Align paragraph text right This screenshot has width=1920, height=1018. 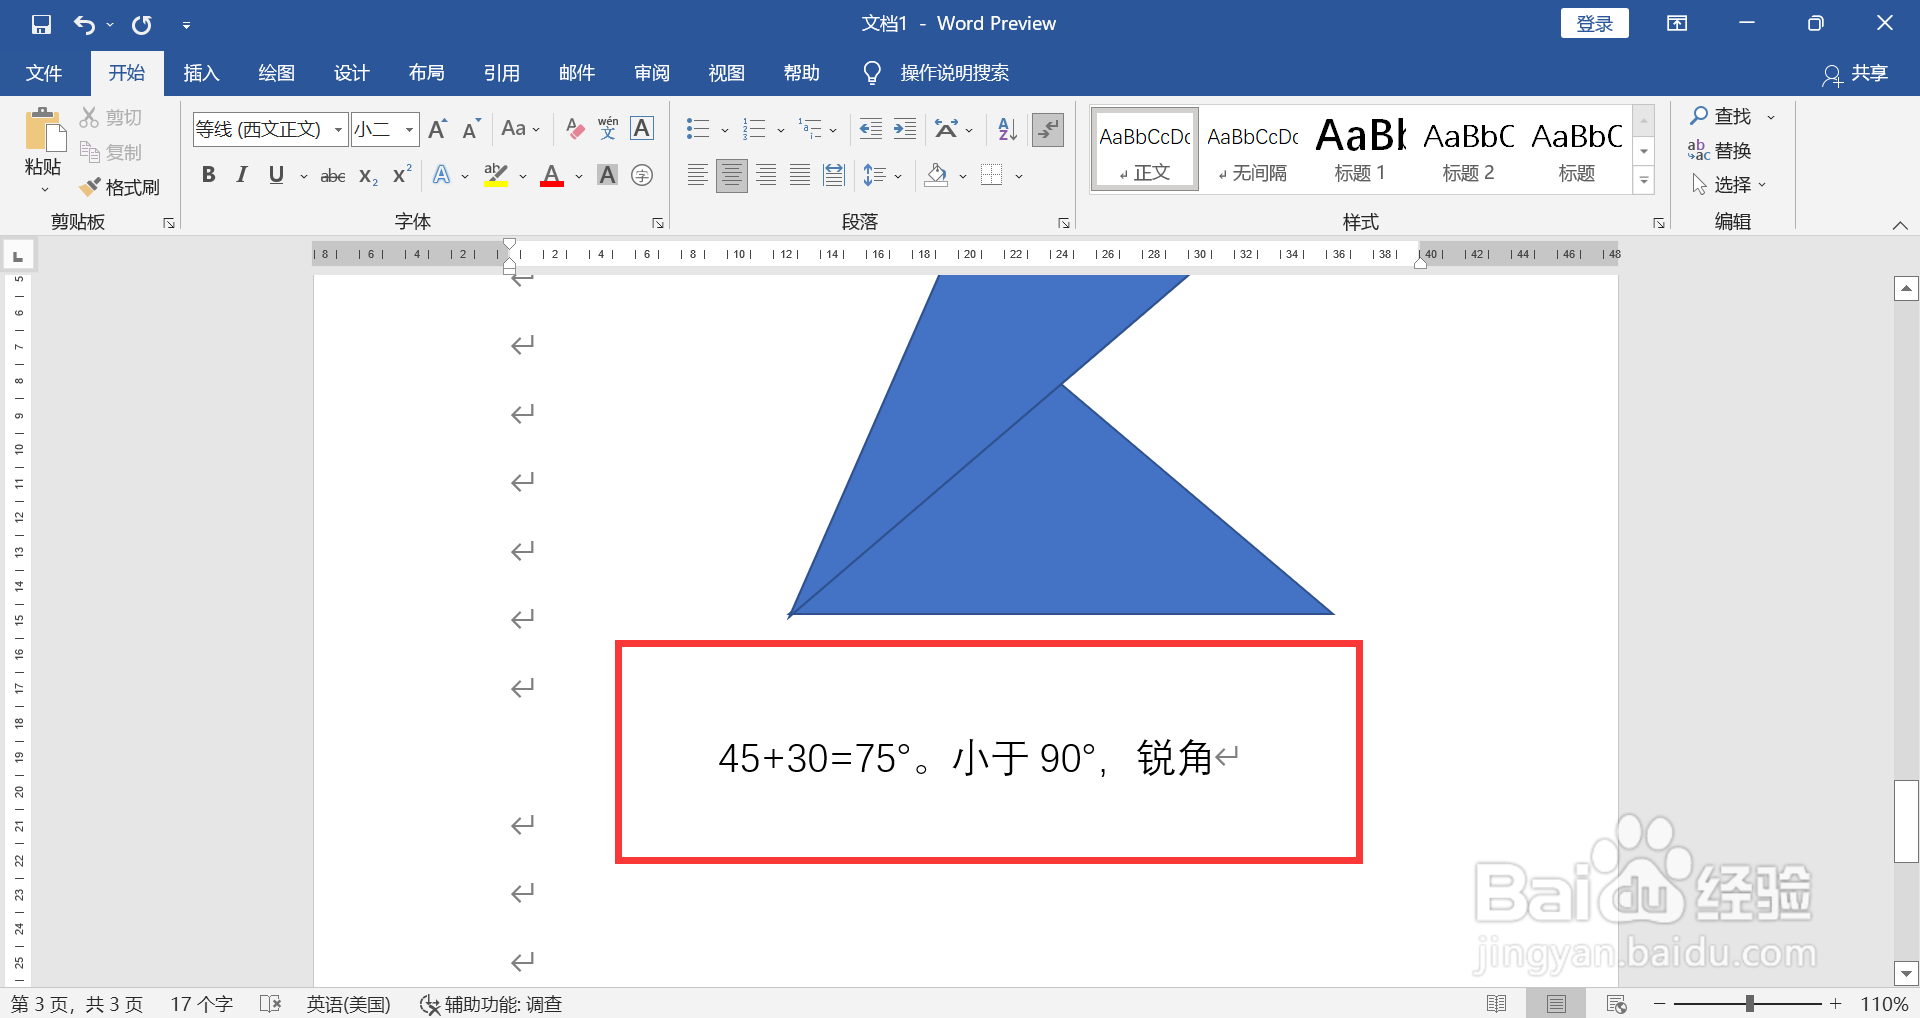click(x=766, y=175)
